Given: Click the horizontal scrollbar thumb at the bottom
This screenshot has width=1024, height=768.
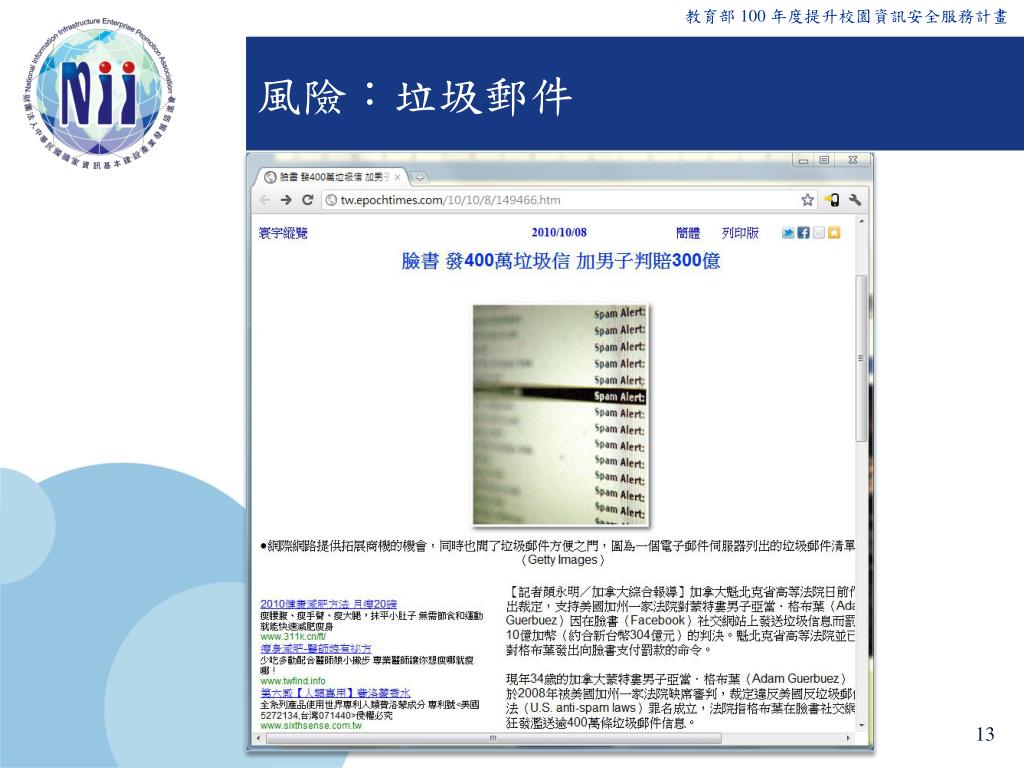Looking at the screenshot, I should pyautogui.click(x=494, y=738).
